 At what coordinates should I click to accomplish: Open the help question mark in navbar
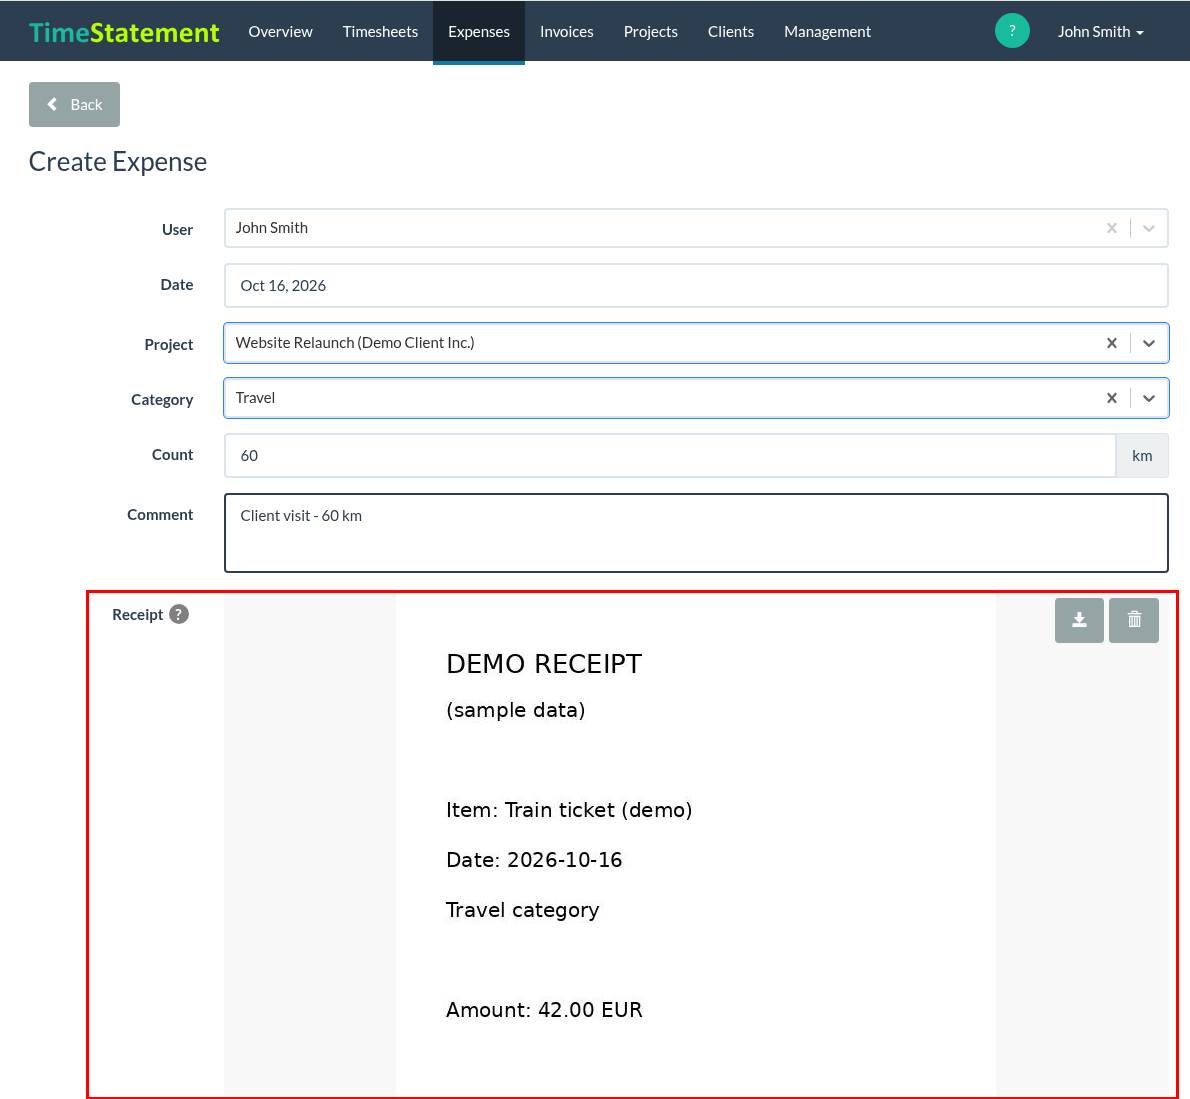click(1012, 31)
